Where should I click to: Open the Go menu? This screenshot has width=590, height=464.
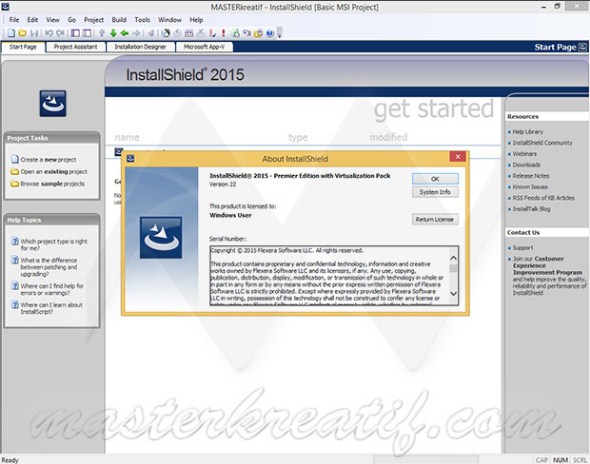click(71, 20)
